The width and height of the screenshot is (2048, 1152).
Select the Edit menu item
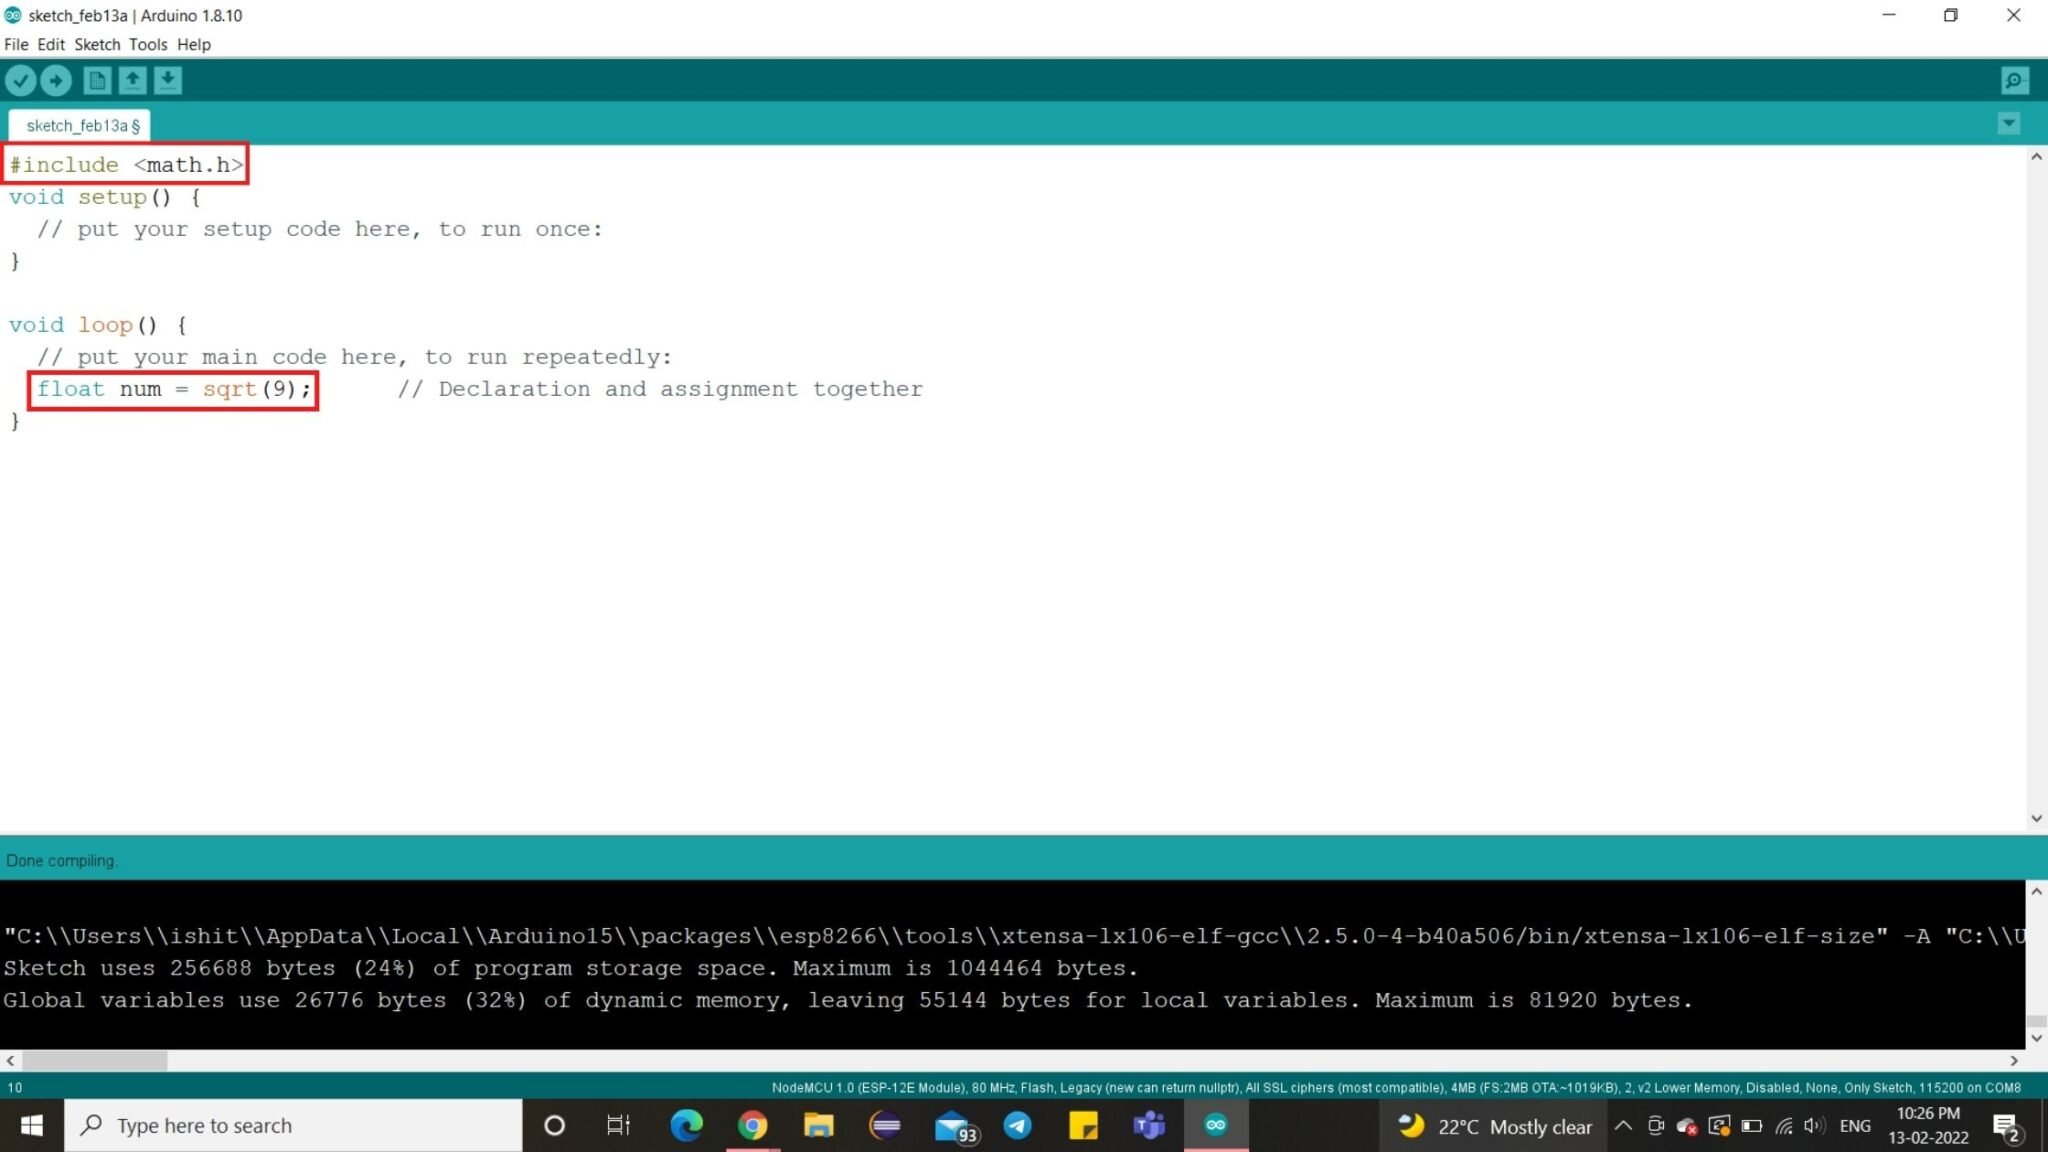(x=48, y=44)
